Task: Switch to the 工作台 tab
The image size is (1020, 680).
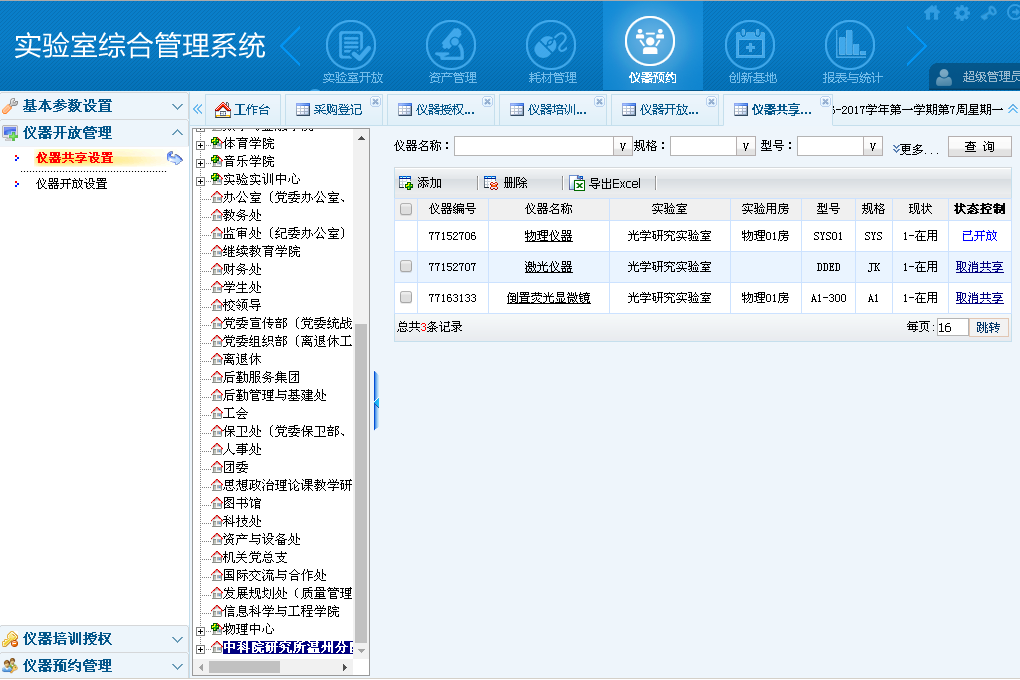Action: [242, 110]
